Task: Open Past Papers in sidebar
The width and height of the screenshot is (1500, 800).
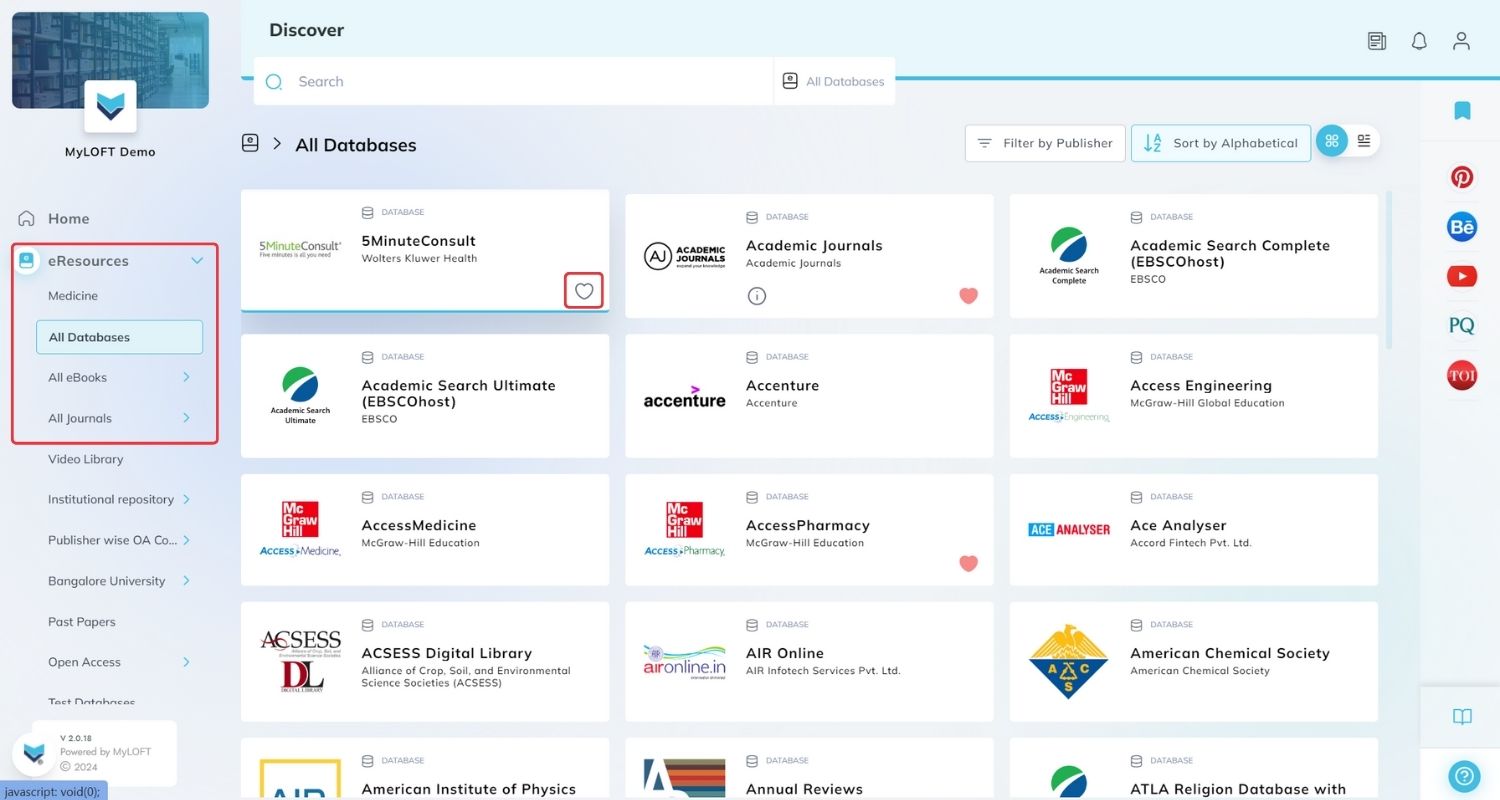Action: tap(82, 622)
